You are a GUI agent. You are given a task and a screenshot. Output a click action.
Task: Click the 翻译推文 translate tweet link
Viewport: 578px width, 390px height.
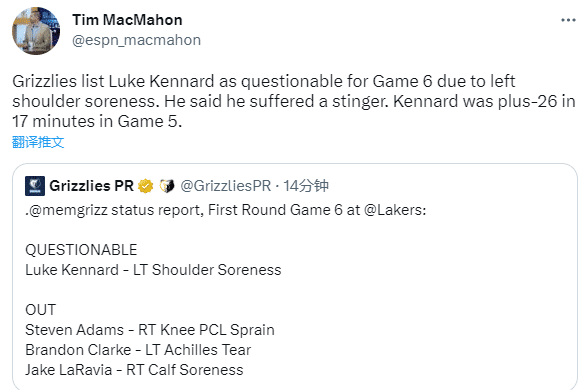38,142
